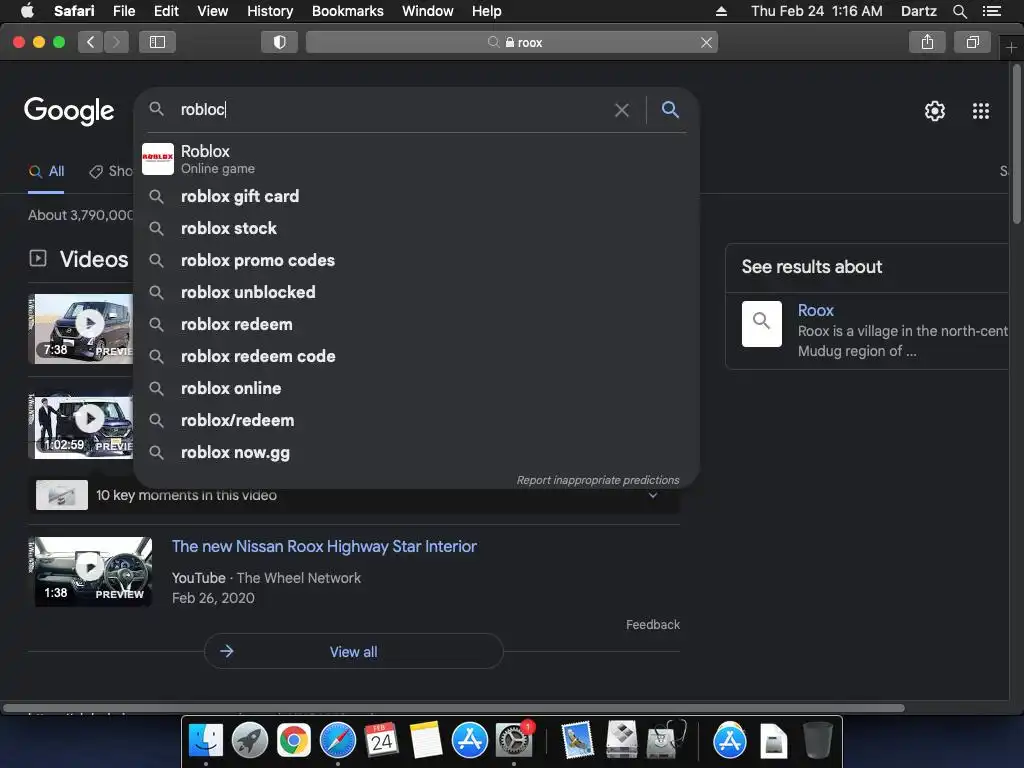Open Notification Center list icon
Screen dimensions: 1024x768
pyautogui.click(x=991, y=11)
